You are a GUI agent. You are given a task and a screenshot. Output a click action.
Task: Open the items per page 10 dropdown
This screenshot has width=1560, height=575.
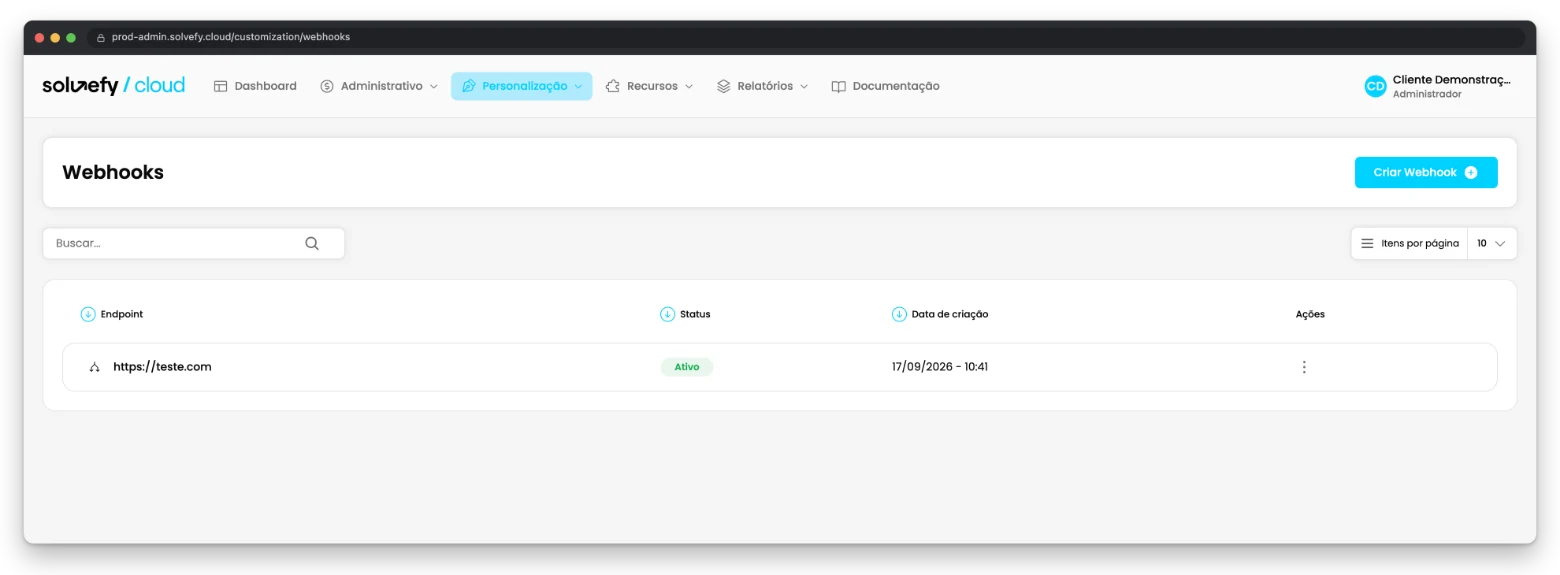point(1491,243)
